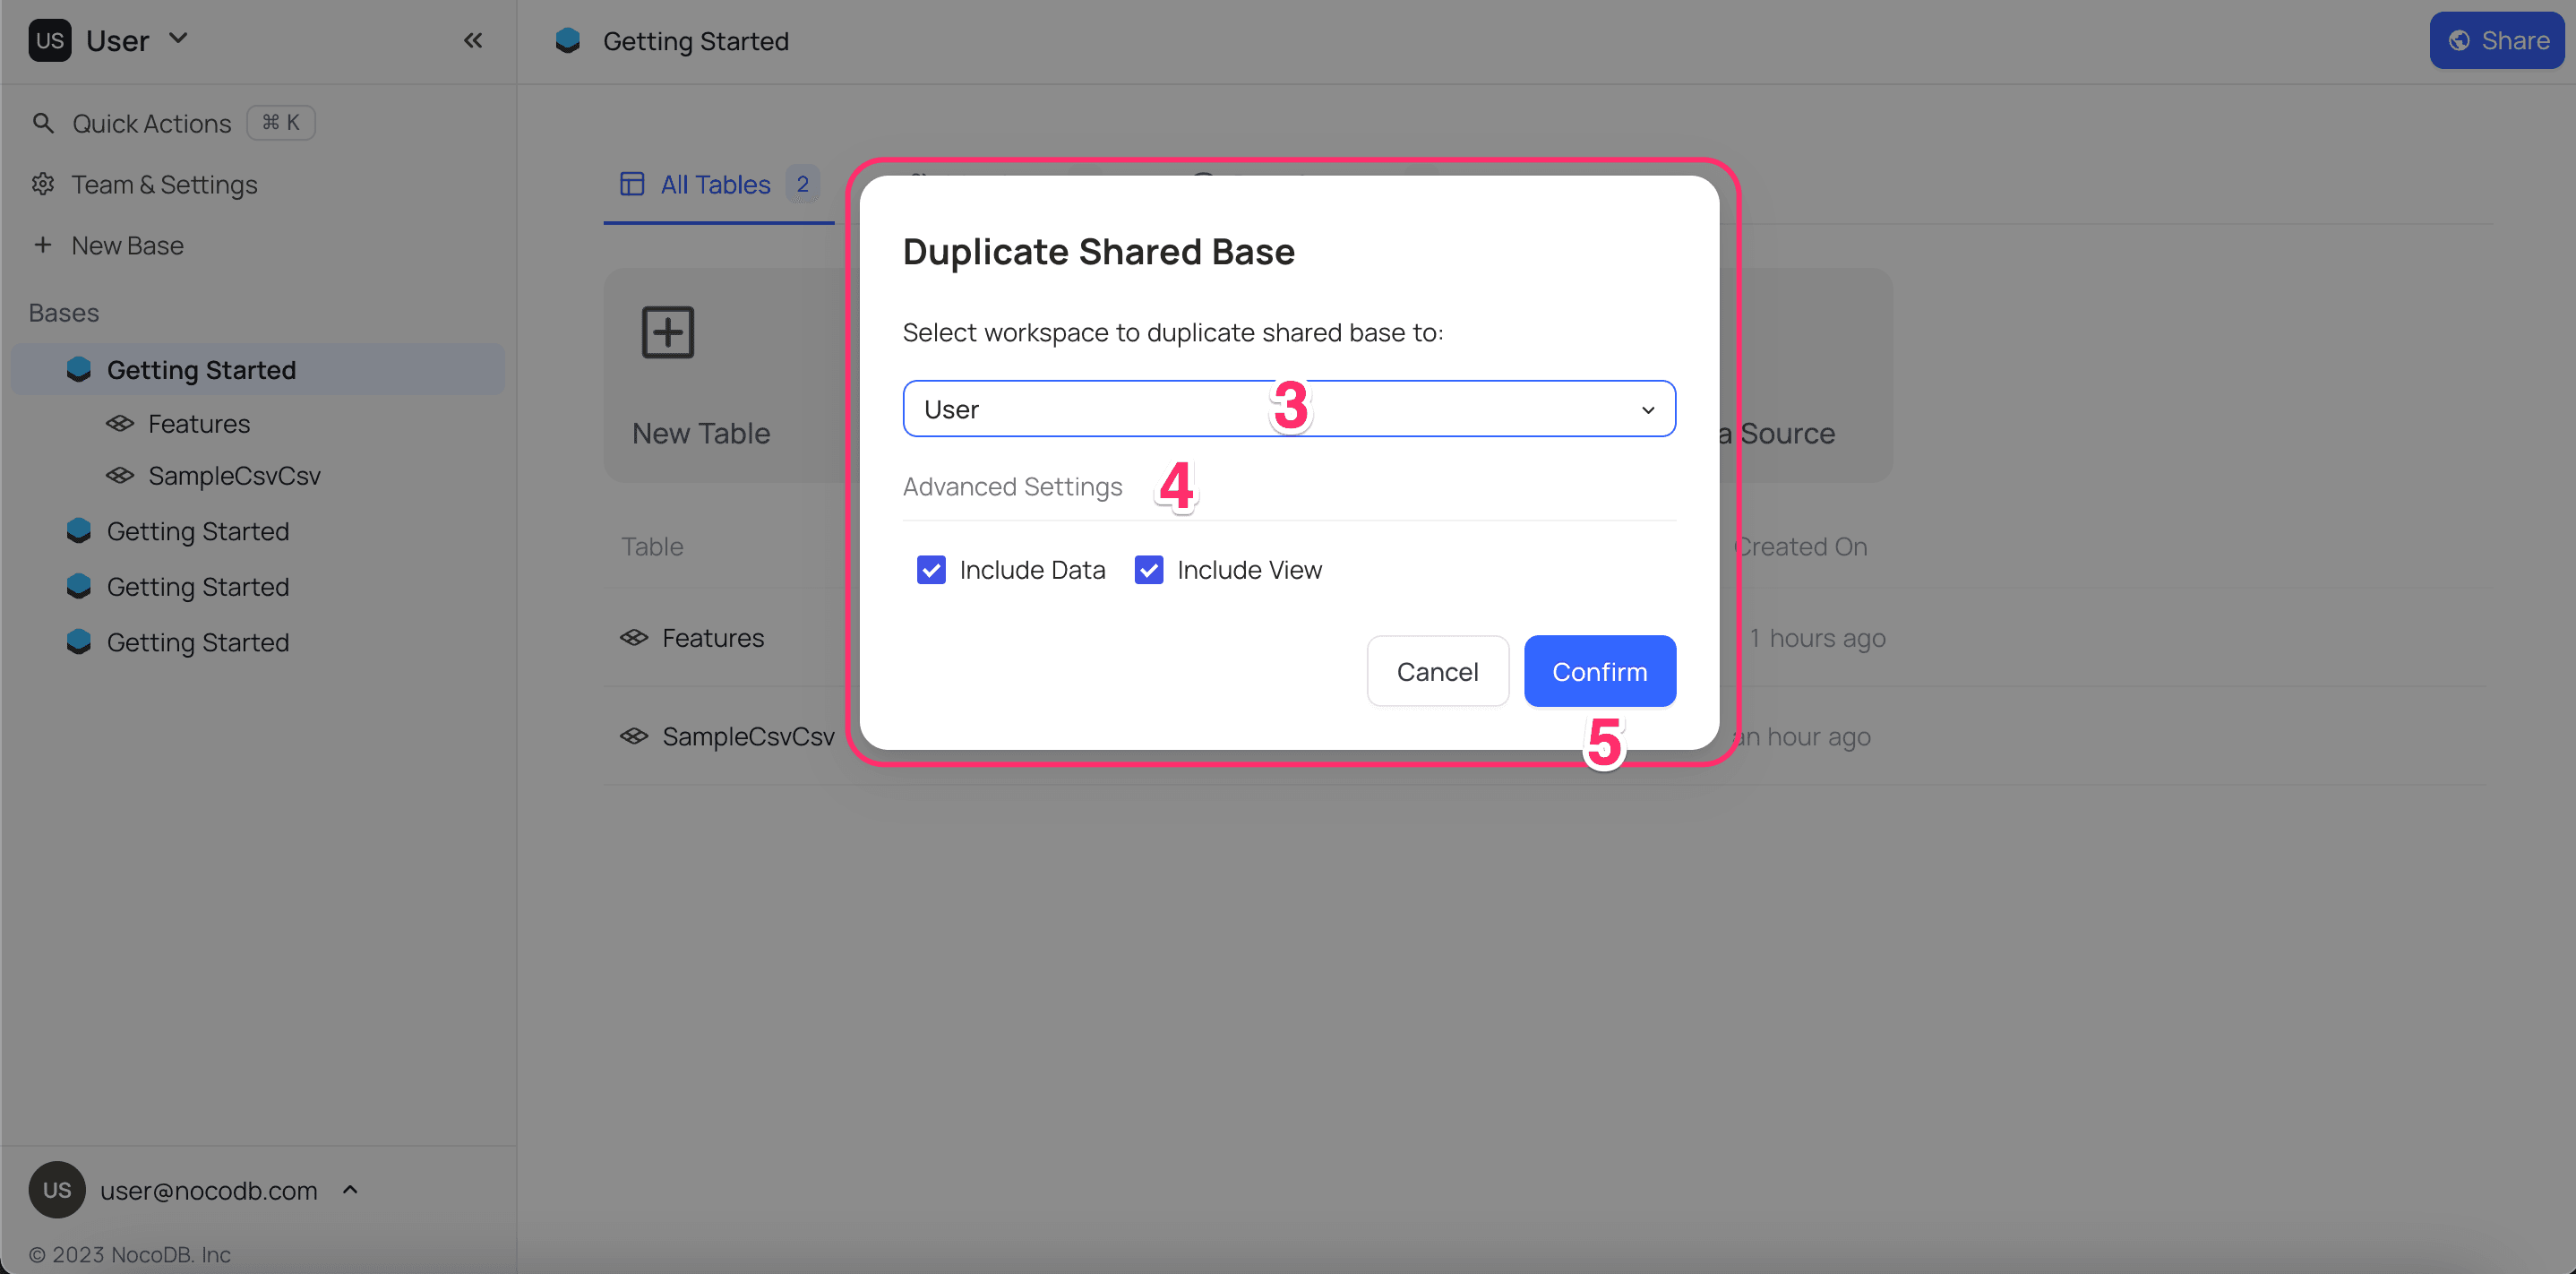Open the SampleCsvCsv row in tables list

click(747, 737)
